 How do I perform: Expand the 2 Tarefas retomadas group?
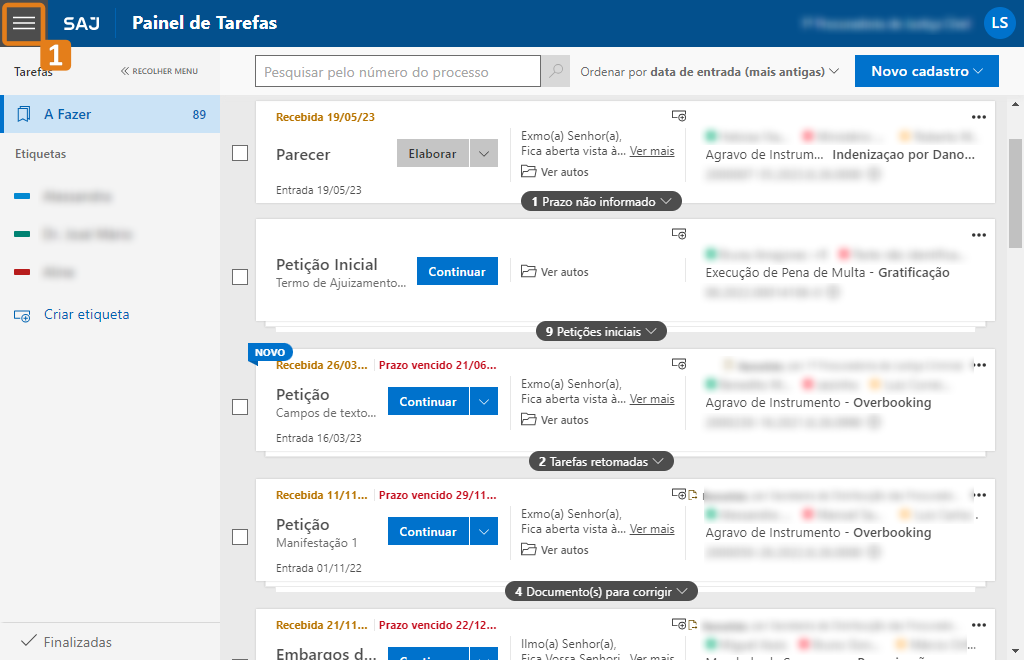coord(601,461)
